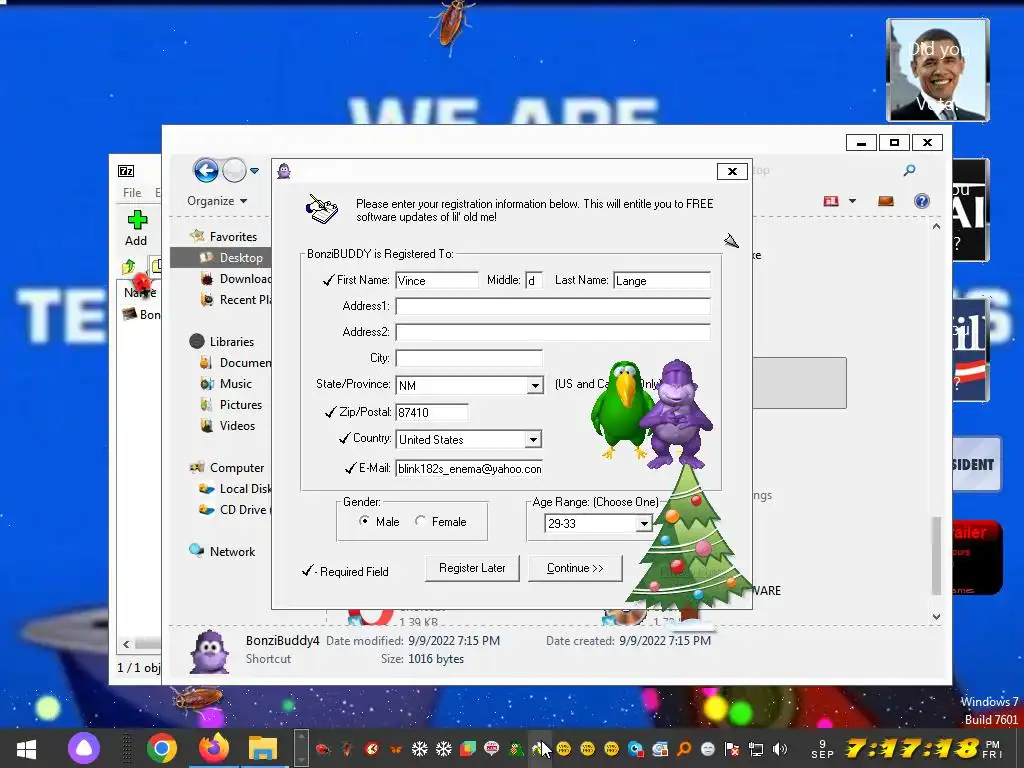Image resolution: width=1024 pixels, height=768 pixels.
Task: Click the volume speaker tray icon
Action: (x=780, y=749)
